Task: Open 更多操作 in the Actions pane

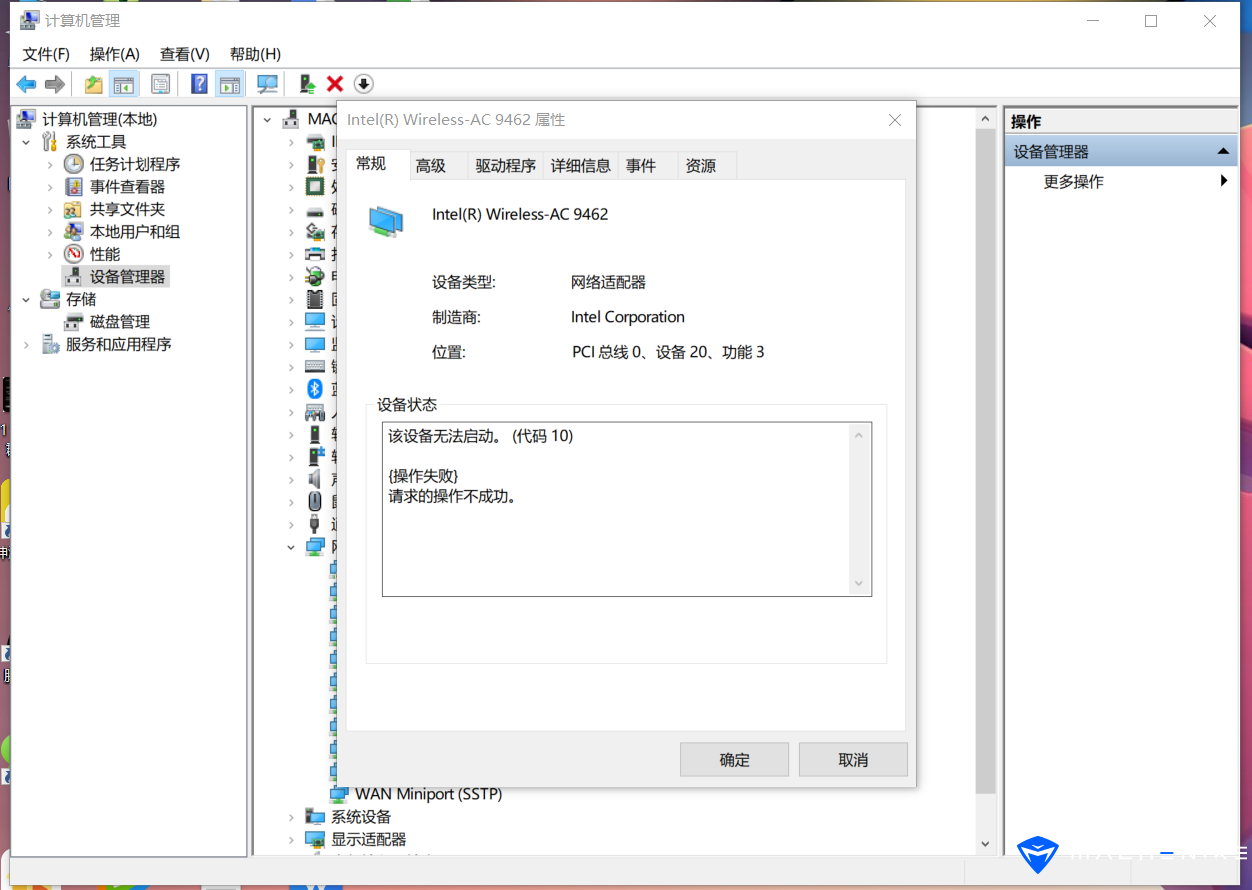Action: tap(1074, 182)
